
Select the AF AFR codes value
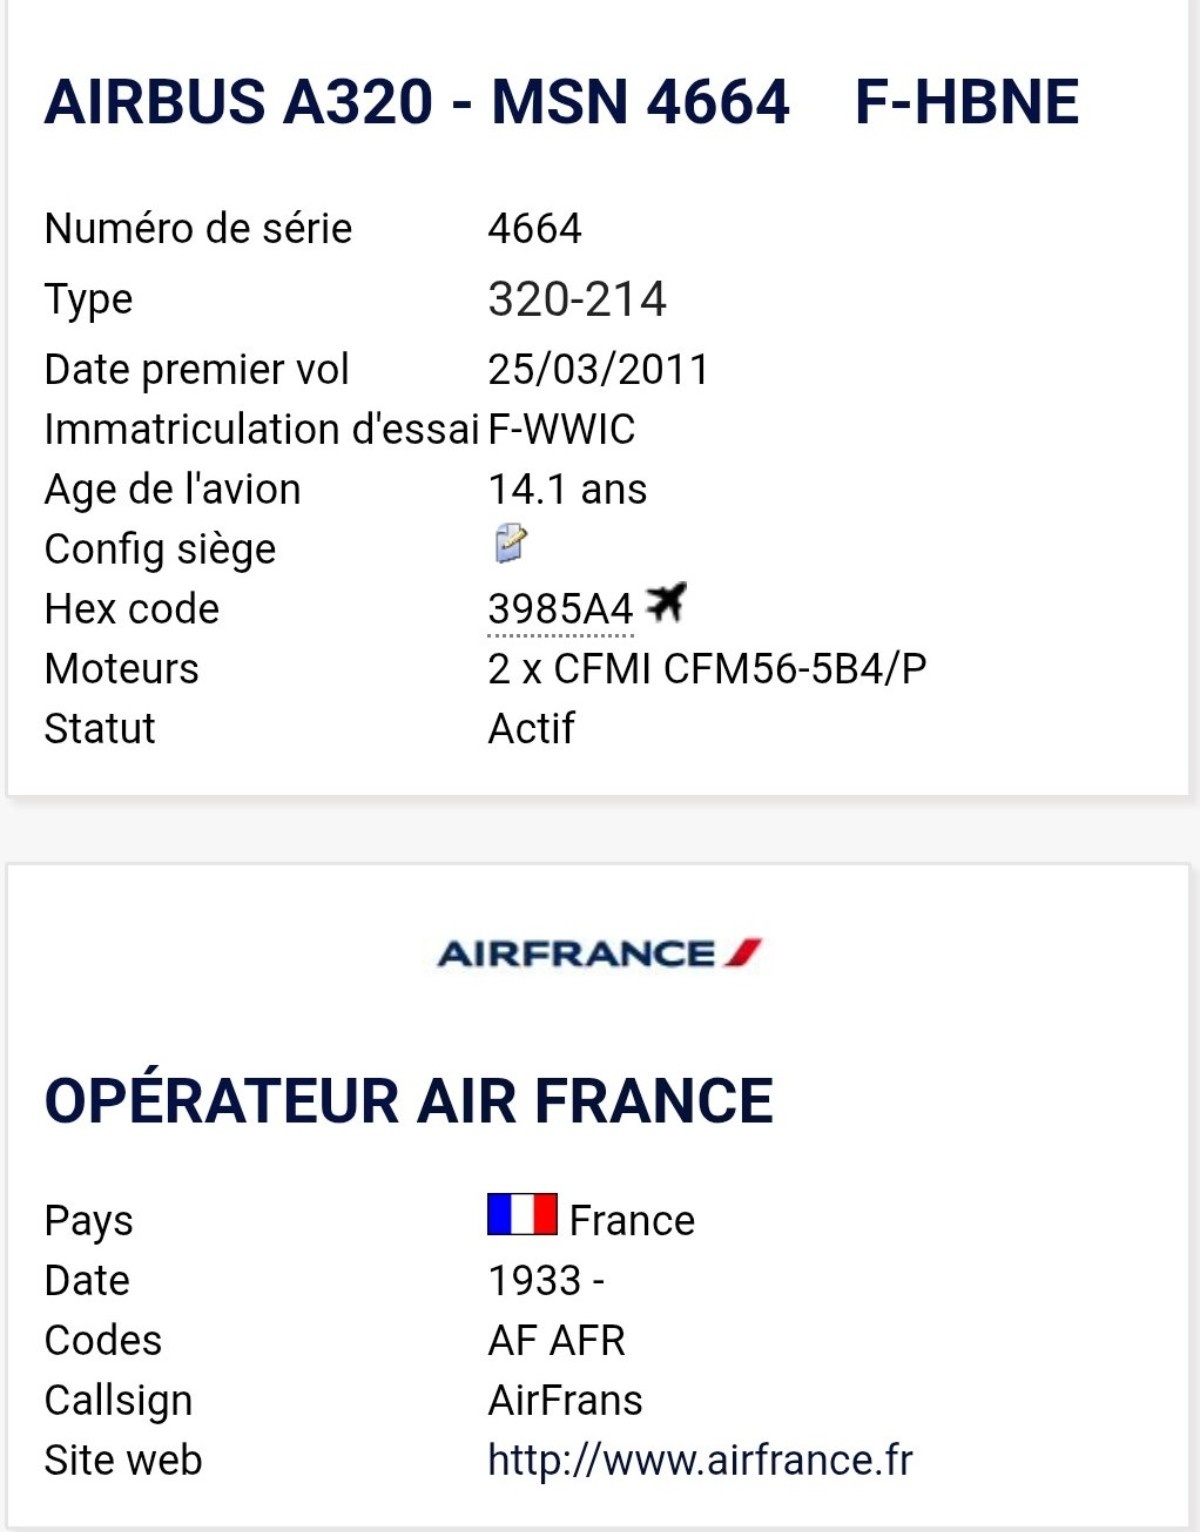pyautogui.click(x=556, y=1340)
